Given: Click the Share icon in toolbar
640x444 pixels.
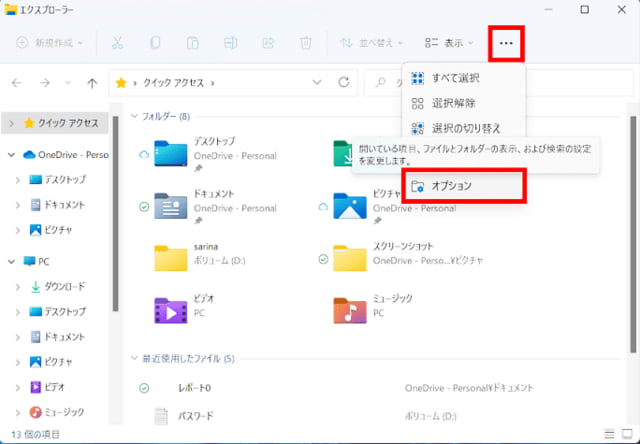Looking at the screenshot, I should (268, 43).
